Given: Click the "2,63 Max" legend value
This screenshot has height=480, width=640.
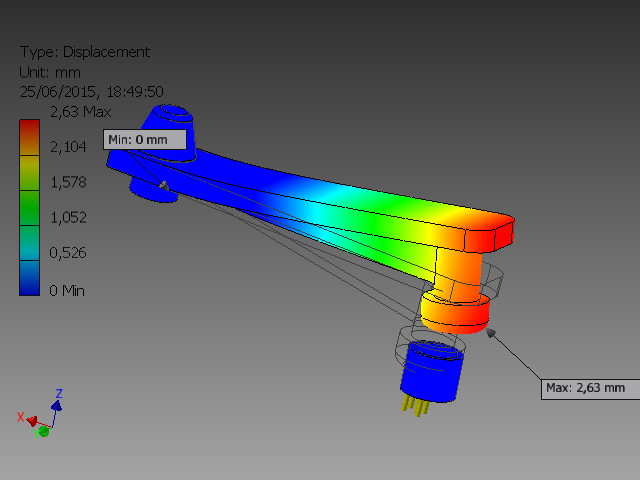Looking at the screenshot, I should 80,112.
